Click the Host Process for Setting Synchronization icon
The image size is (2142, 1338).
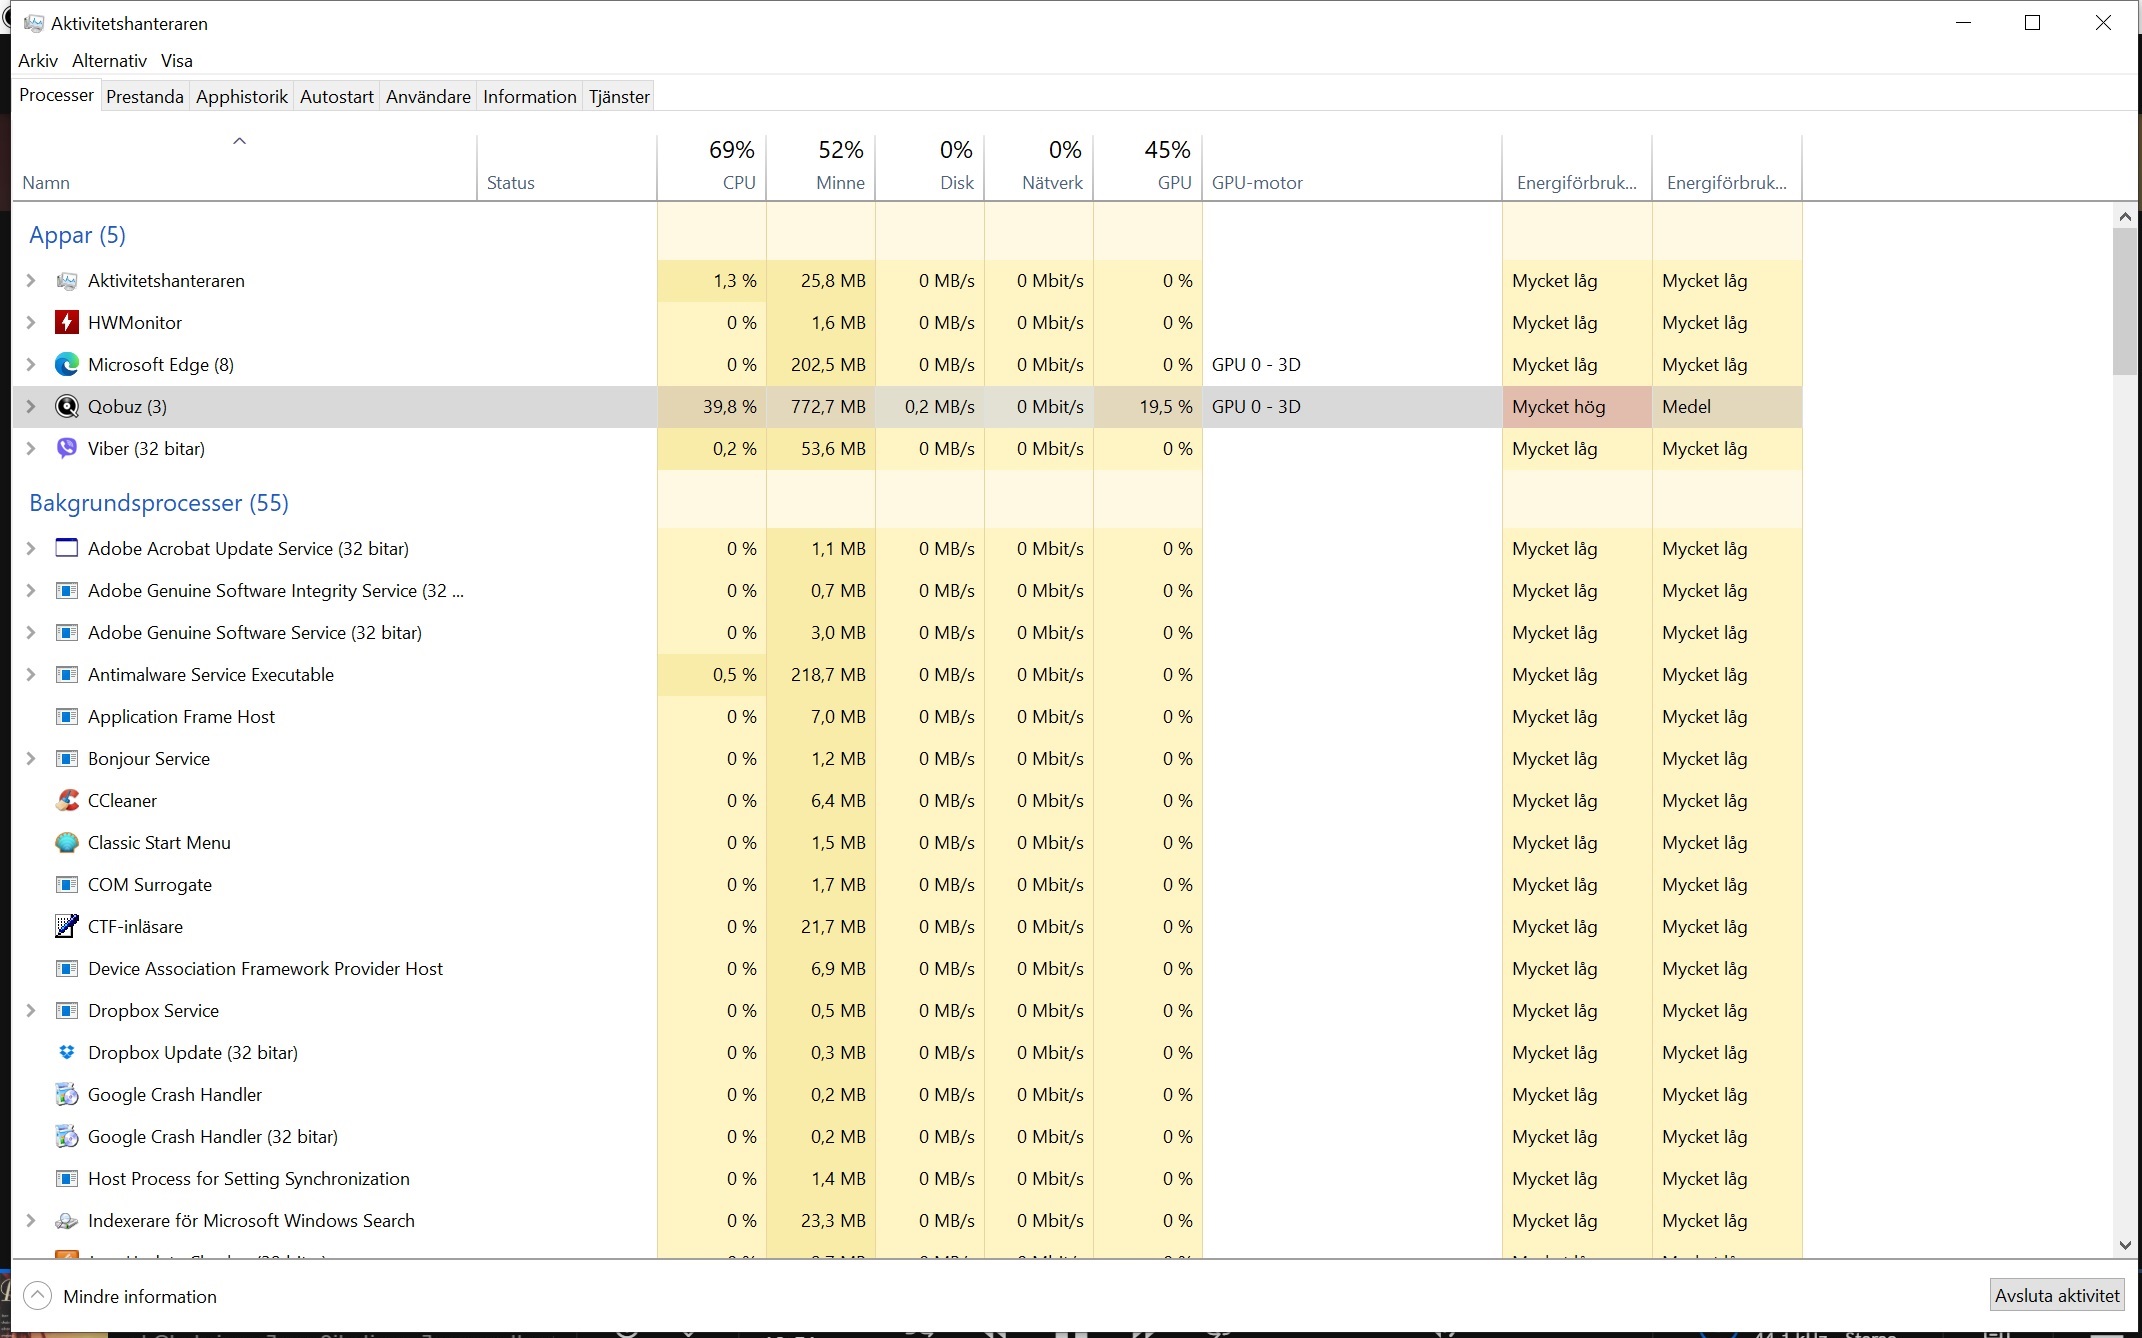click(67, 1179)
